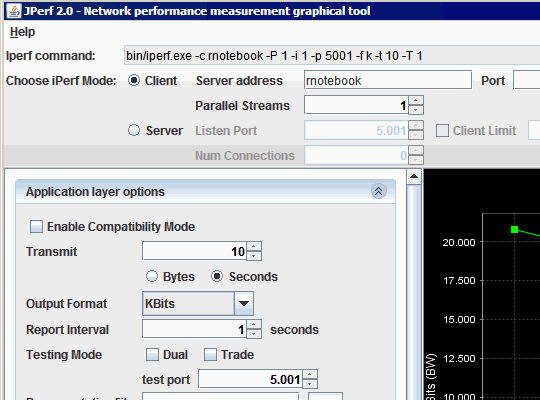The width and height of the screenshot is (540, 400).
Task: Click the 20.000 axis label on graph
Action: (459, 243)
